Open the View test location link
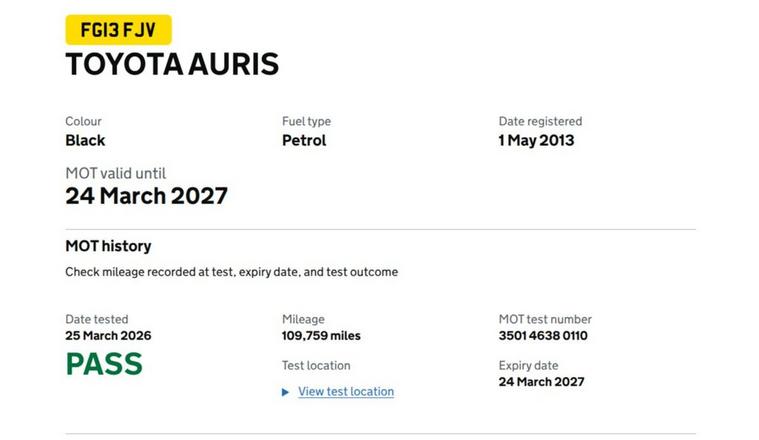The height and width of the screenshot is (440, 759). (x=345, y=392)
